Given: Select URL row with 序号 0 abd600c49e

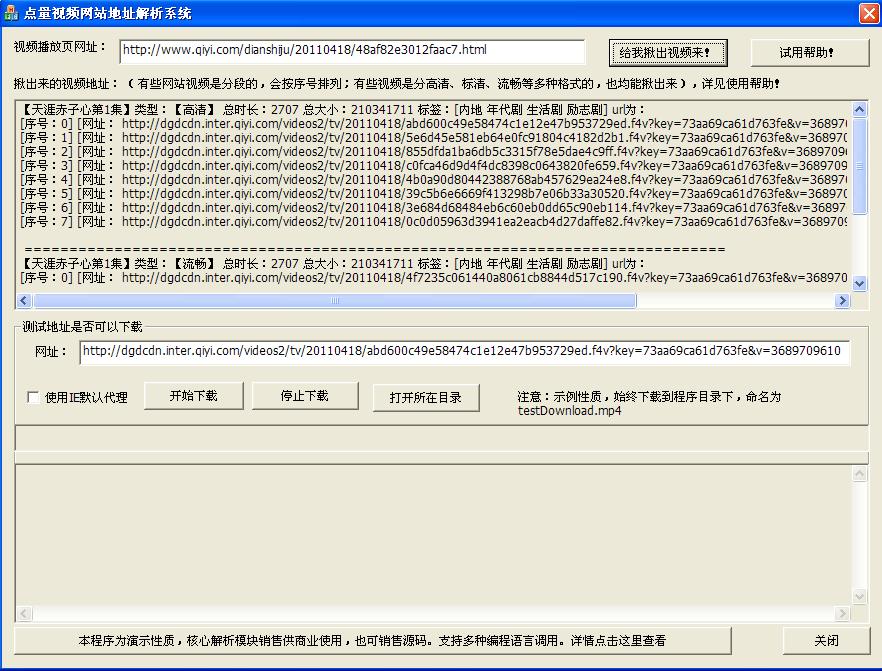Looking at the screenshot, I should (x=433, y=124).
